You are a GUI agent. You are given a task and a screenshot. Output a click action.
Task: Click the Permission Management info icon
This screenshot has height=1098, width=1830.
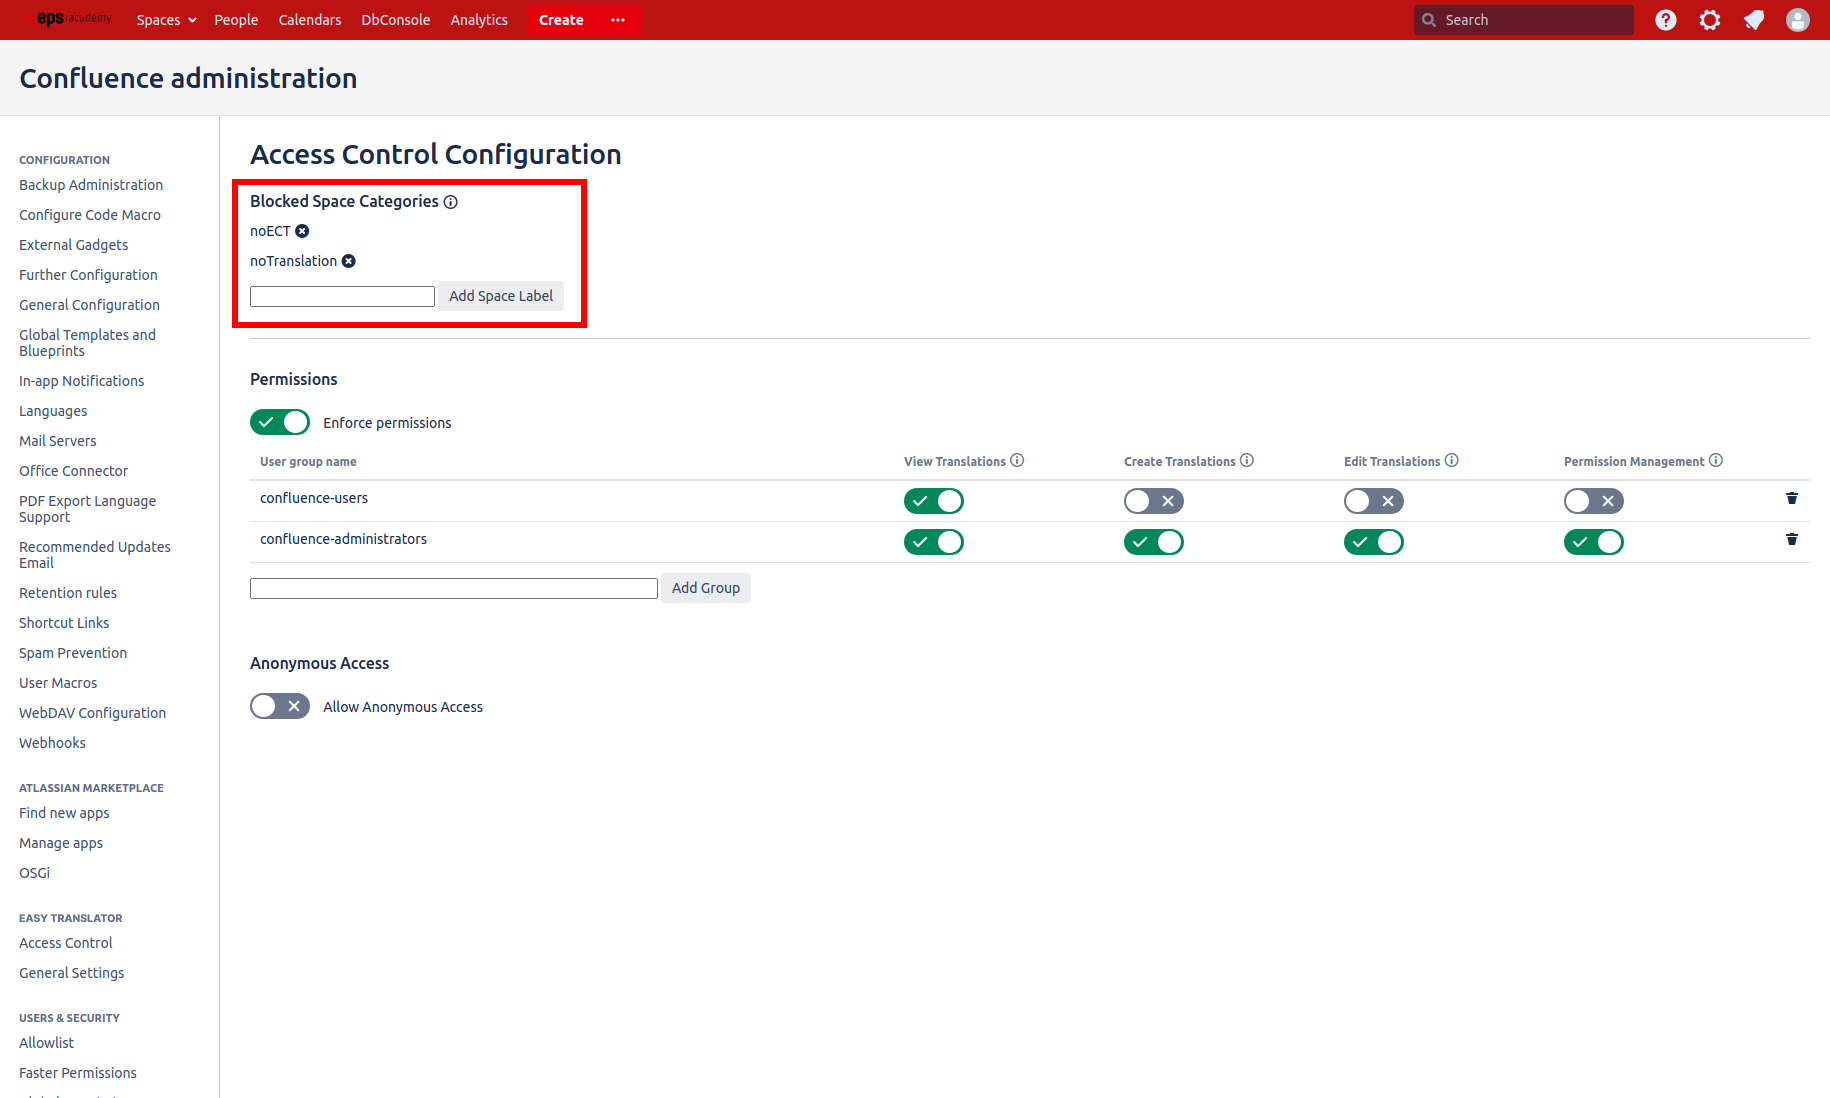[x=1716, y=460]
